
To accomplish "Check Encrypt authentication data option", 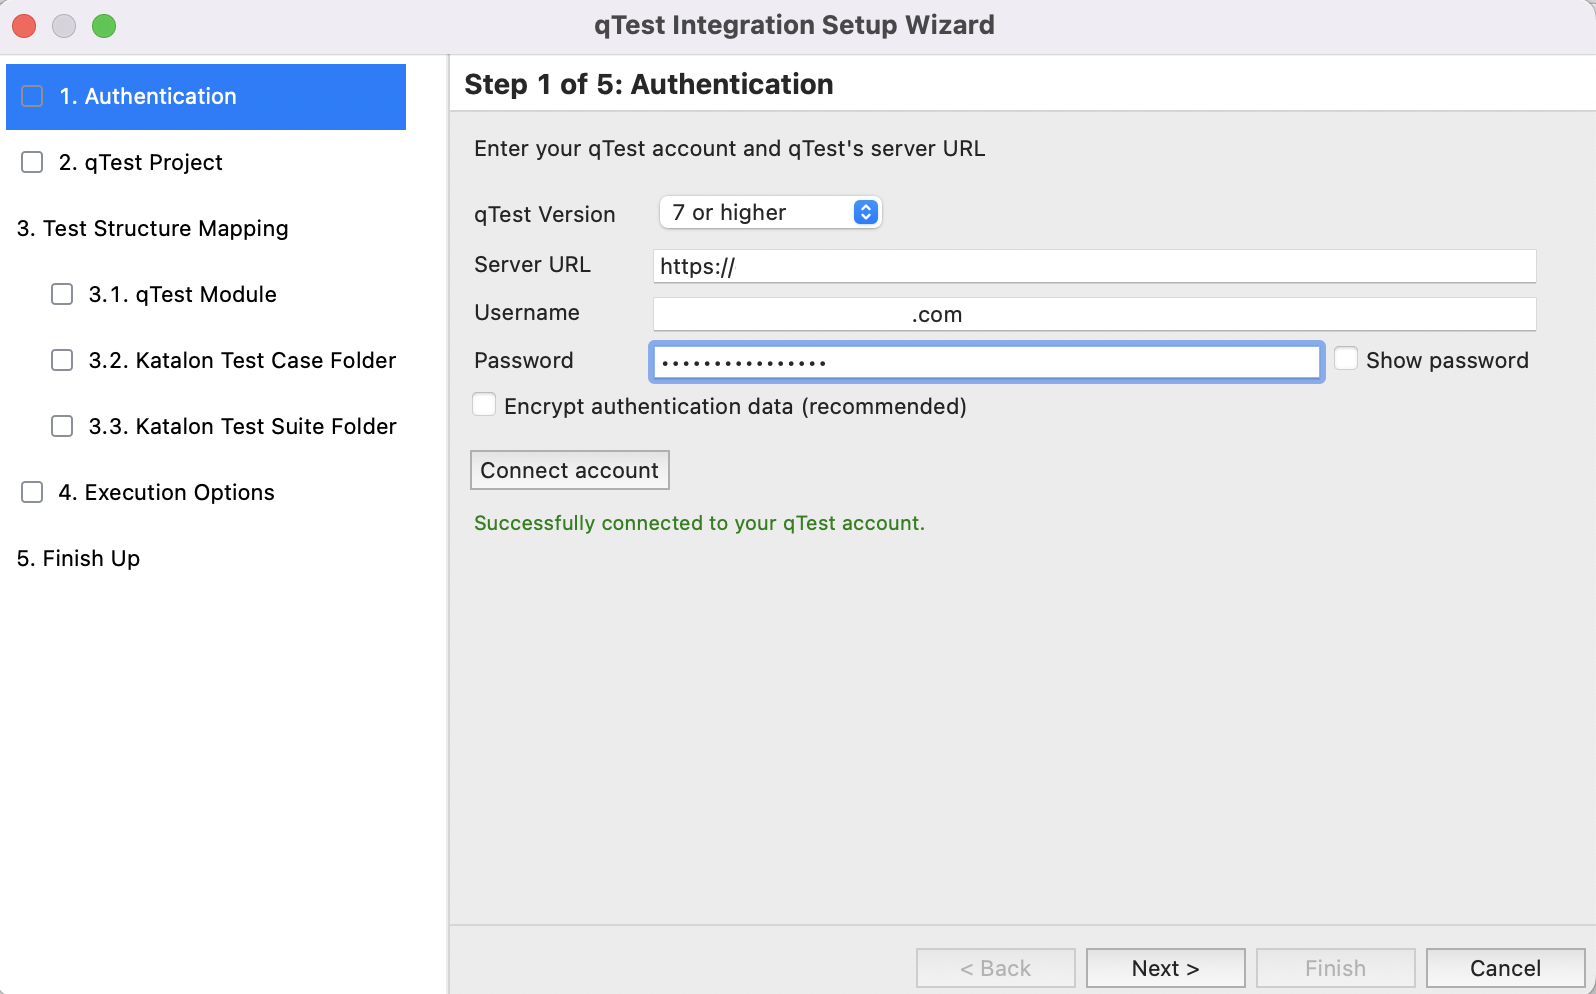I will (485, 405).
